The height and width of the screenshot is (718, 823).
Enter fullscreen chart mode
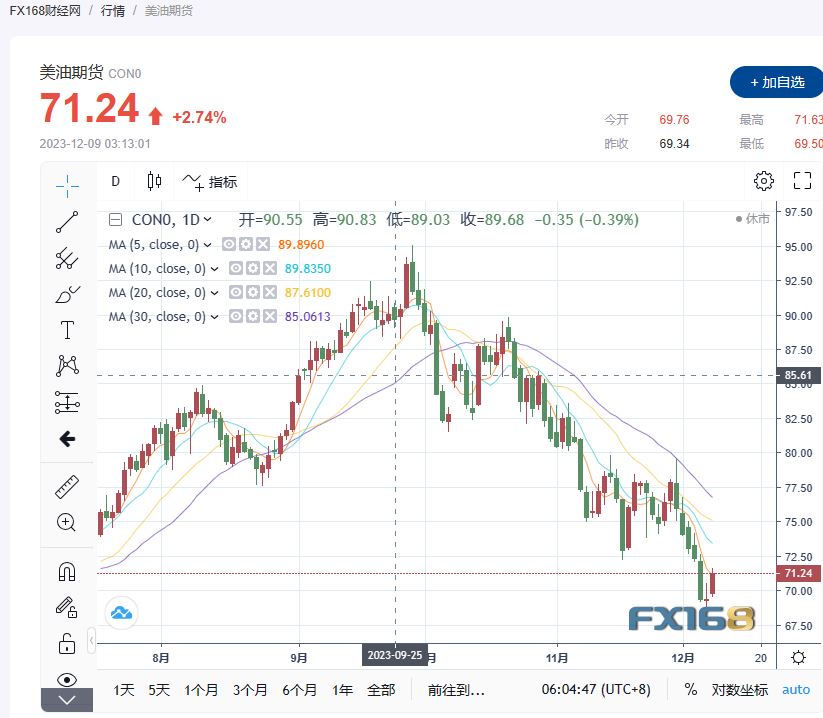click(801, 181)
